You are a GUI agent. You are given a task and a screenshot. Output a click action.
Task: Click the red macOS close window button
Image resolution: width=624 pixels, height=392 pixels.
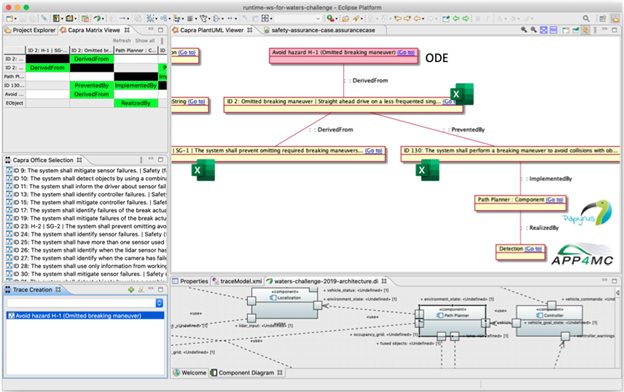point(9,7)
